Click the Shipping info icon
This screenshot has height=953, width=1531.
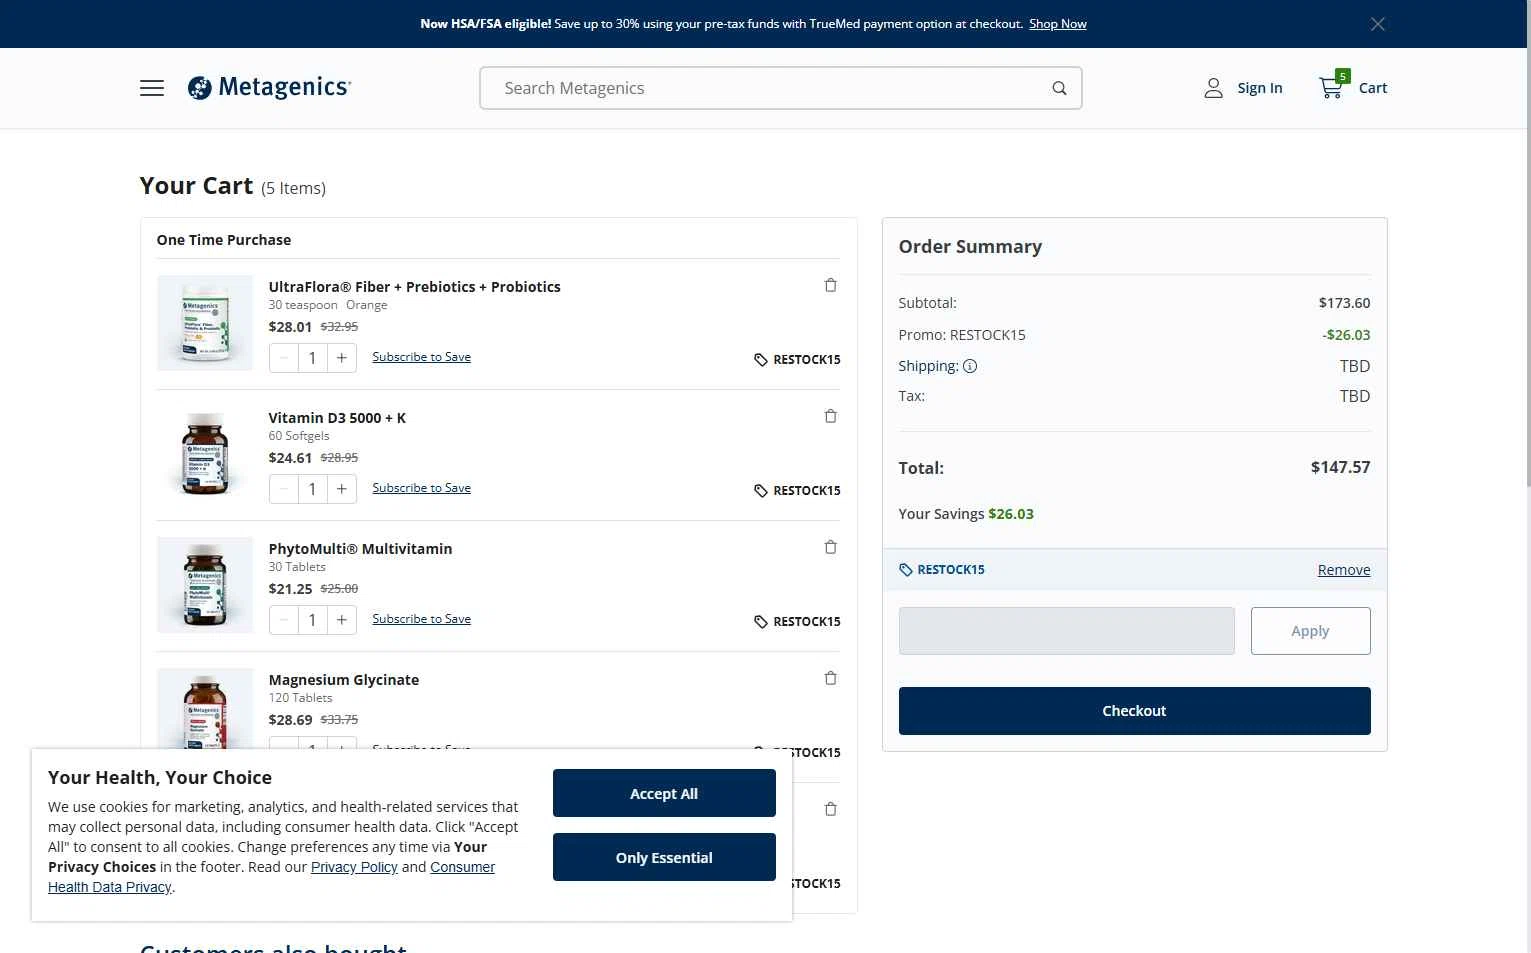[x=969, y=366]
